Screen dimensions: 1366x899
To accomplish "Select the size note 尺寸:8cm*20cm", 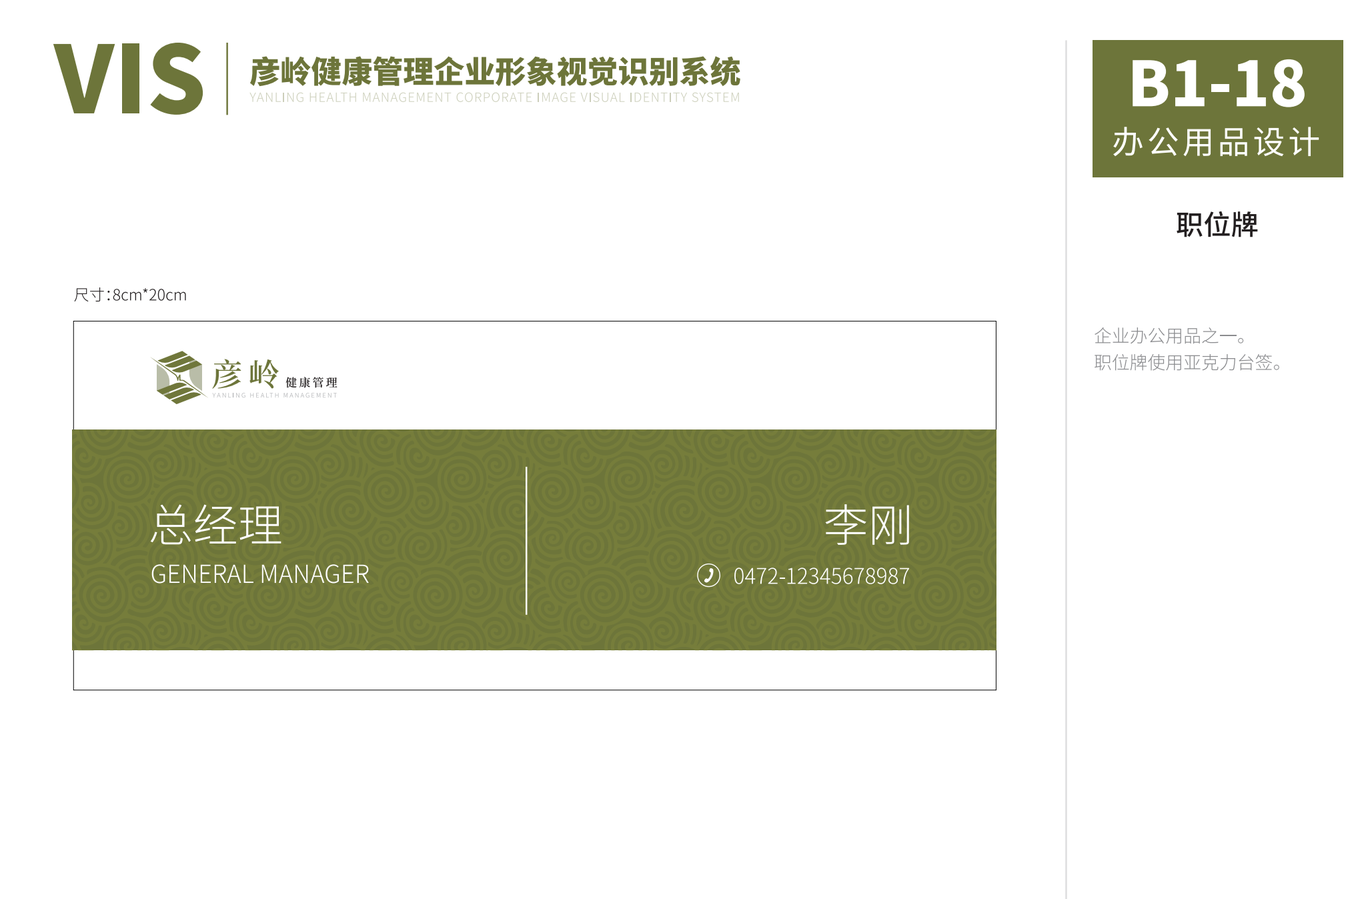I will click(130, 295).
